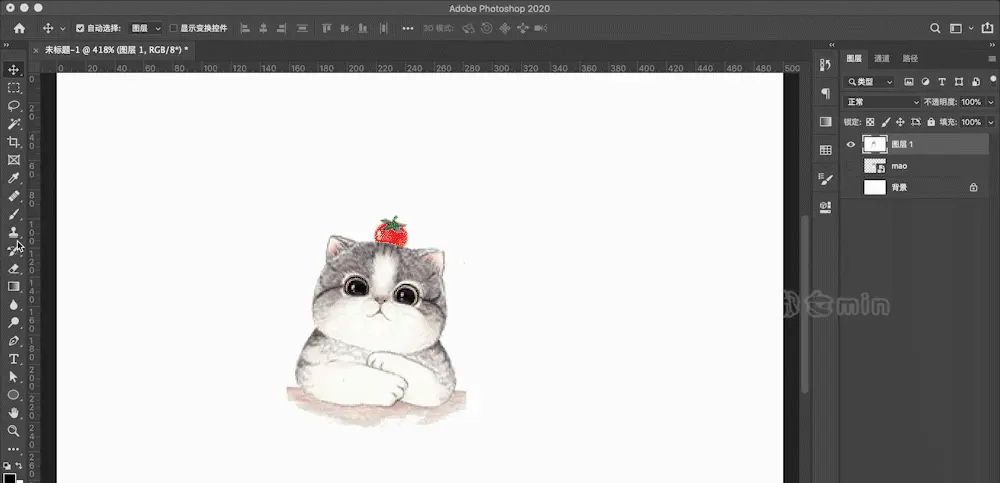Screen dimensions: 1000x483
Task: Click align top edges icon
Action: pyautogui.click(x=327, y=28)
